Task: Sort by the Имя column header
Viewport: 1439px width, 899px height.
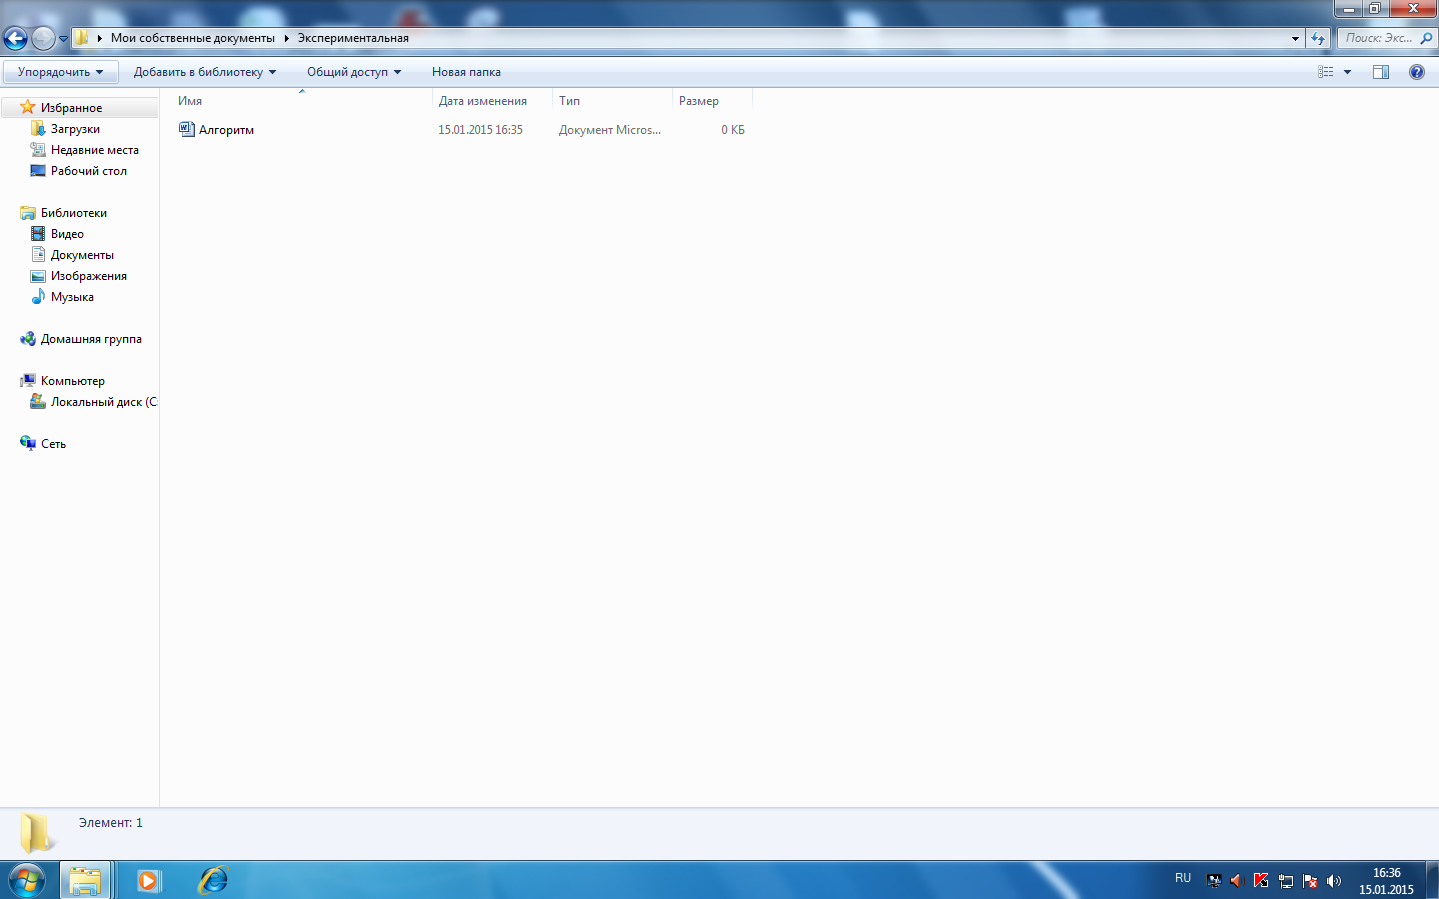Action: tap(300, 101)
